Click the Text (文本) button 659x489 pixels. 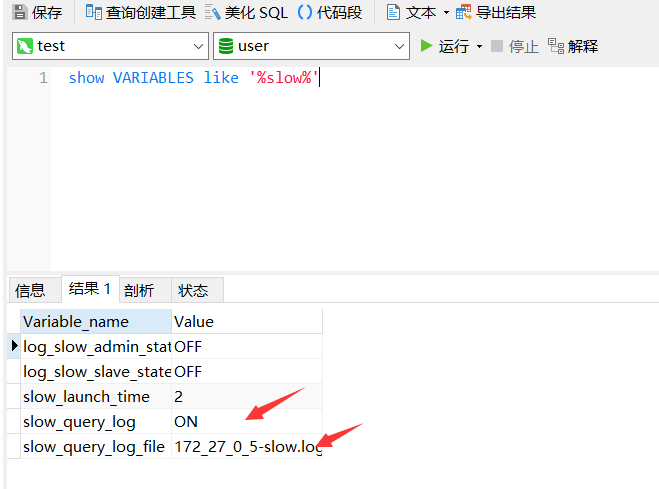[411, 12]
